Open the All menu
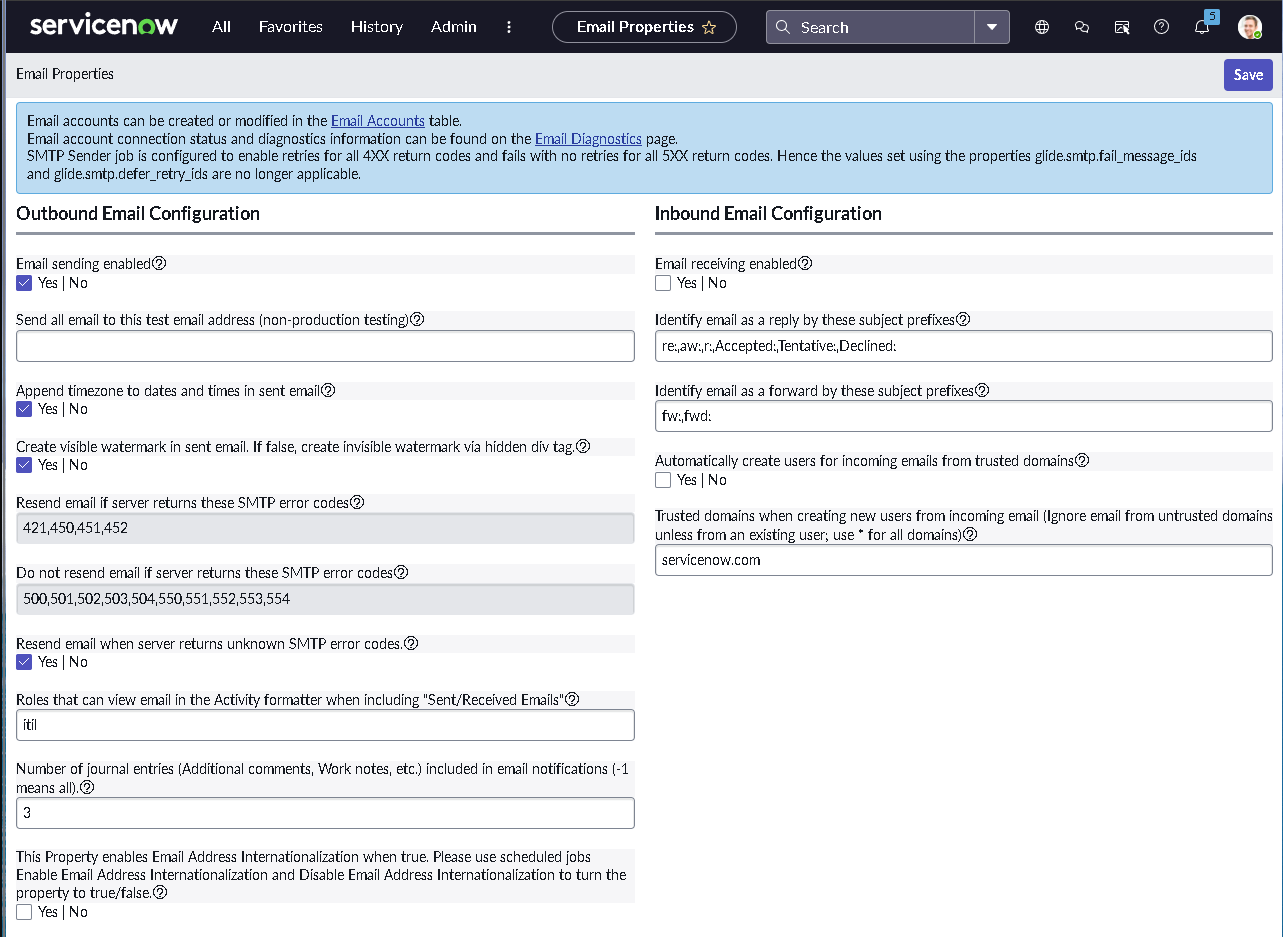The width and height of the screenshot is (1283, 937). [220, 27]
